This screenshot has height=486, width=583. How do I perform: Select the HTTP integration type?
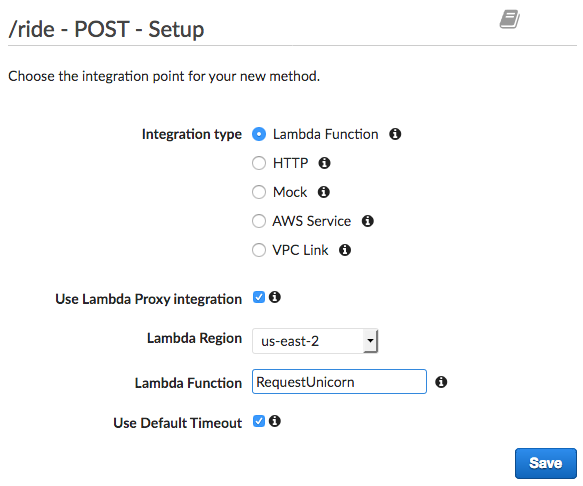point(259,163)
